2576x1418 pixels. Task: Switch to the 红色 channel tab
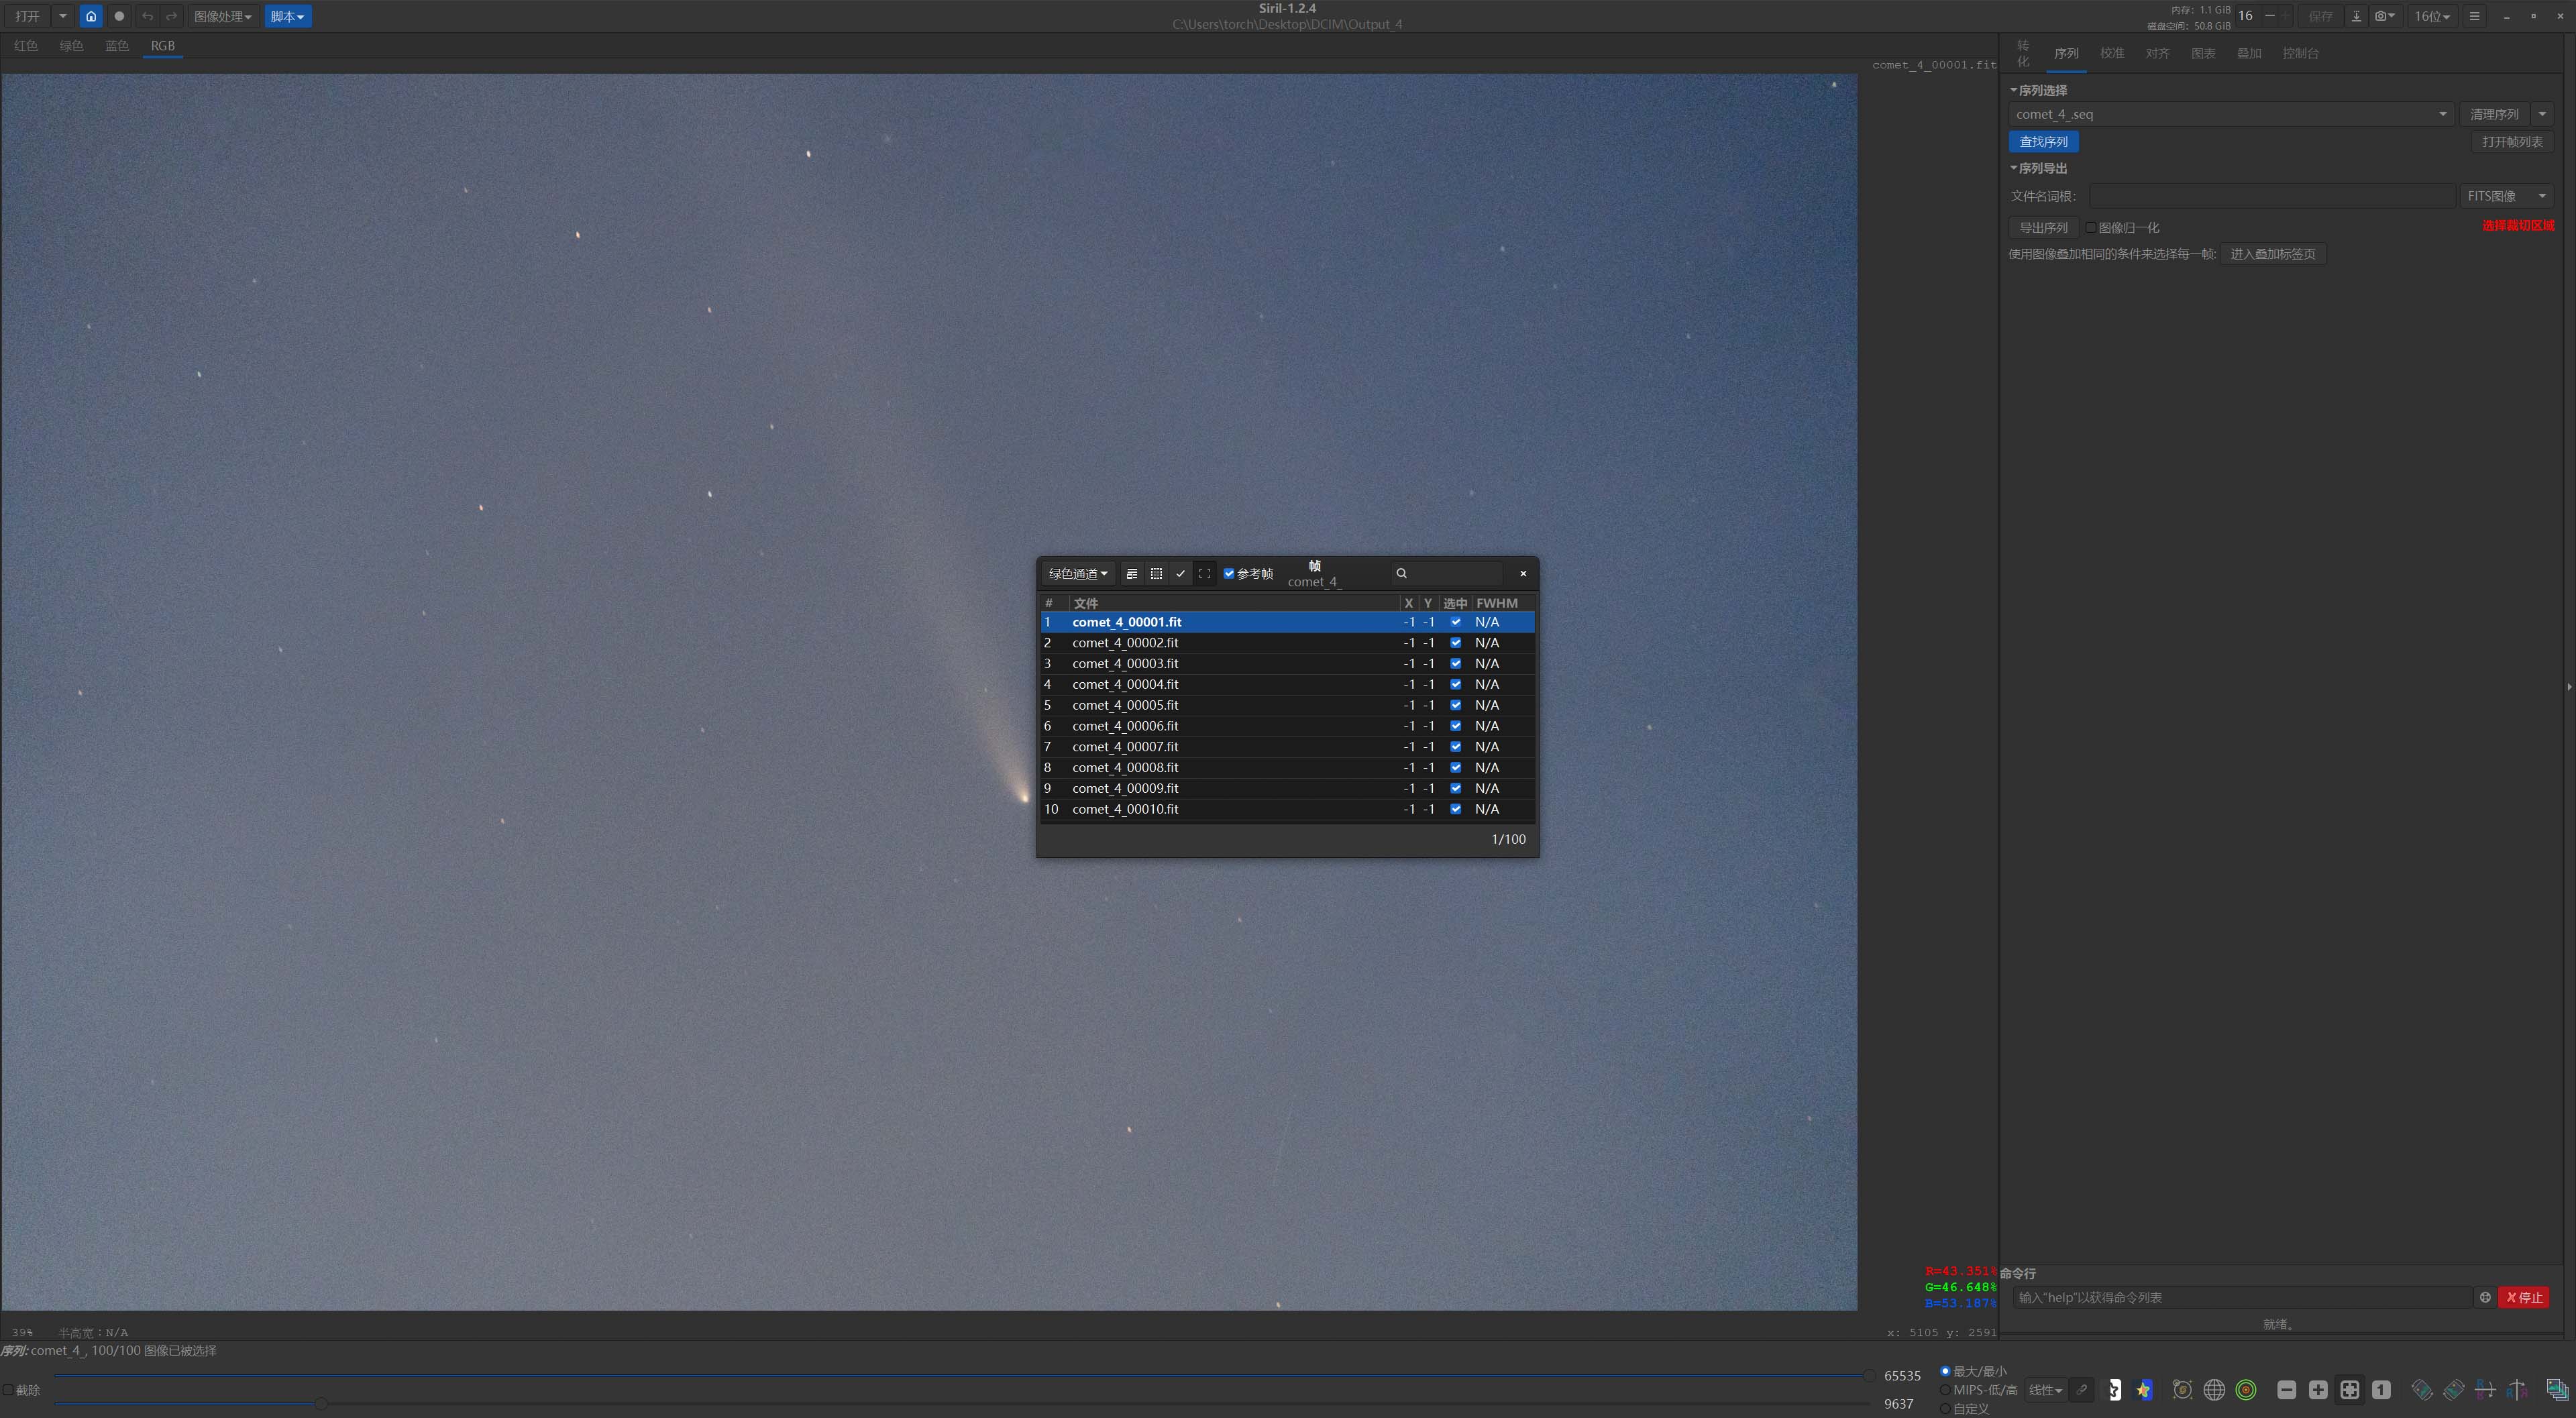26,46
